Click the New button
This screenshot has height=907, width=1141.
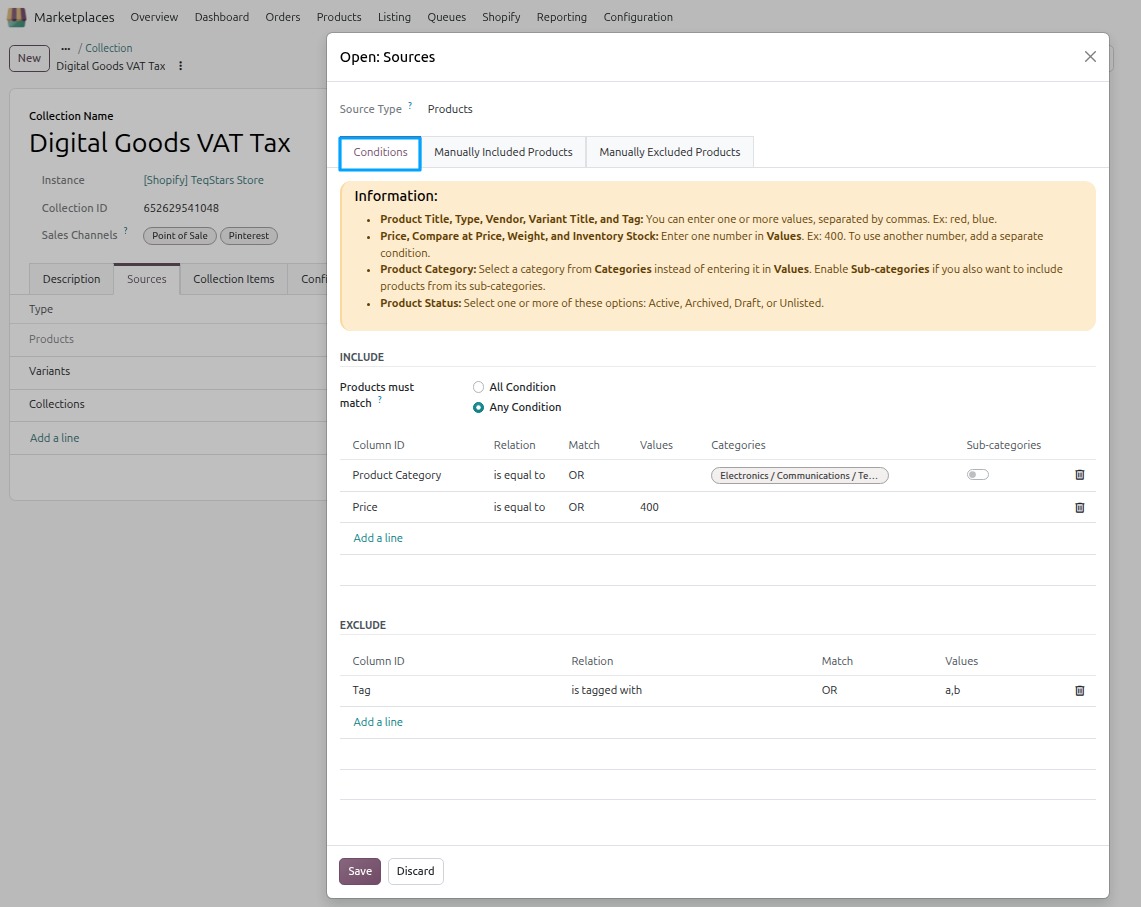[29, 58]
